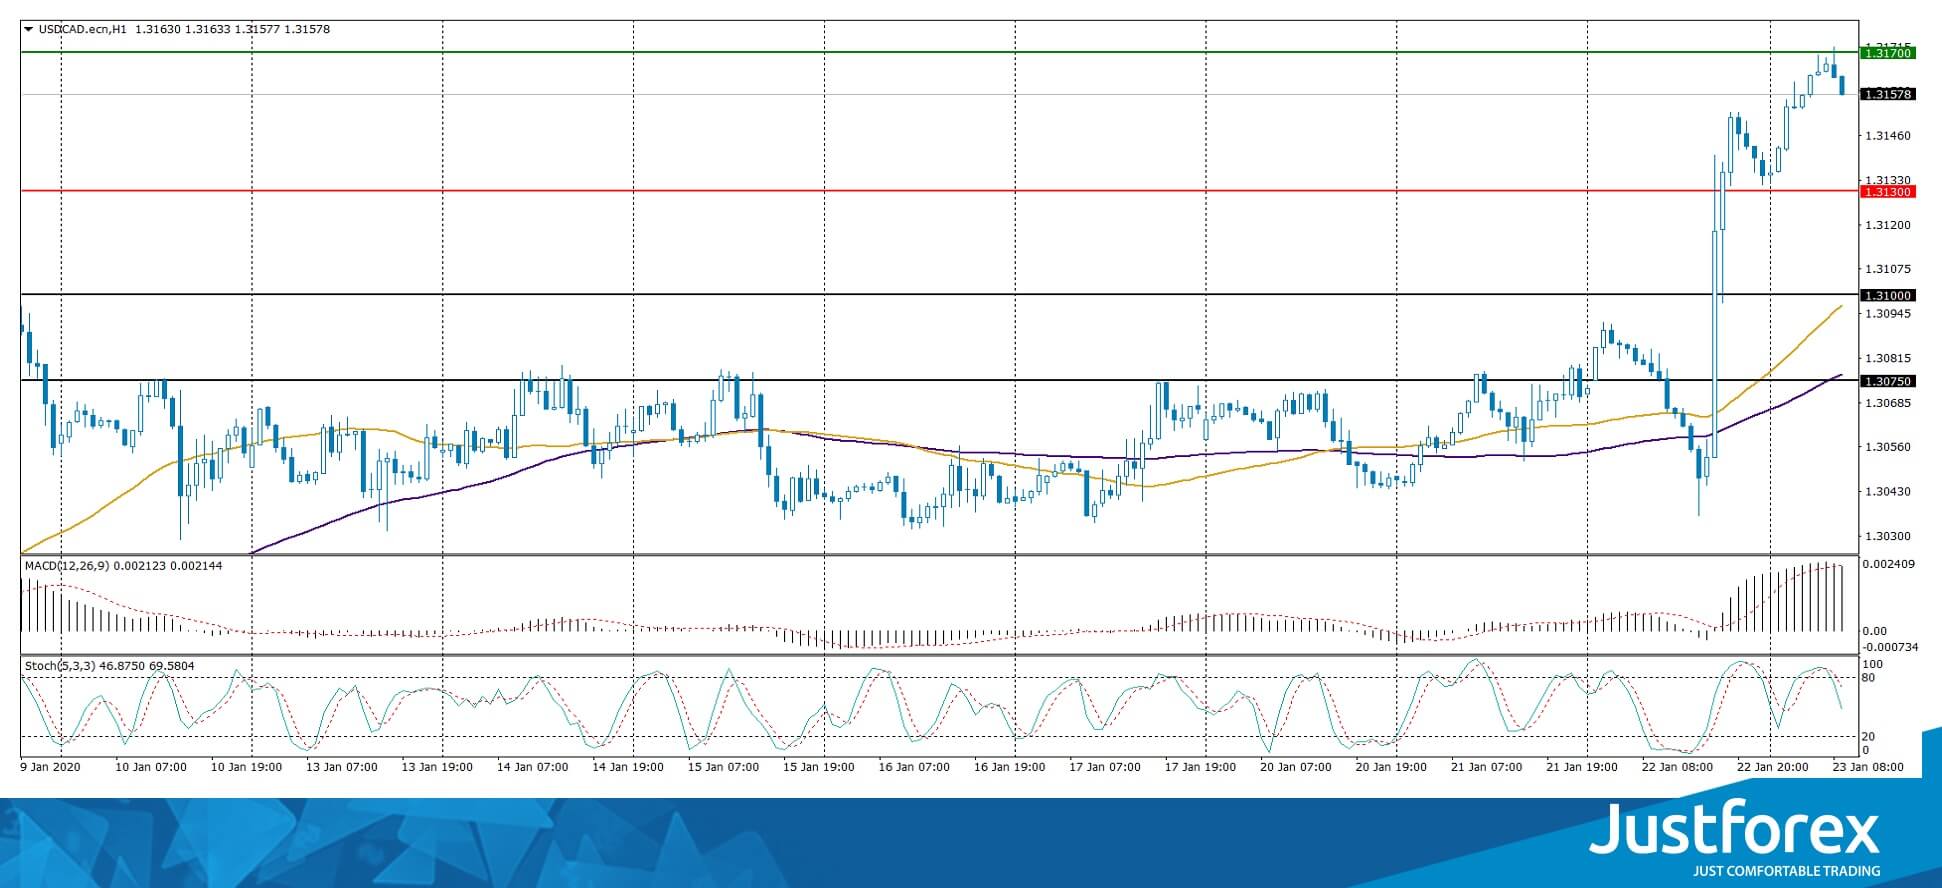The height and width of the screenshot is (888, 1942).
Task: Click the 20 Jan 19:00 time label
Action: click(x=1390, y=767)
